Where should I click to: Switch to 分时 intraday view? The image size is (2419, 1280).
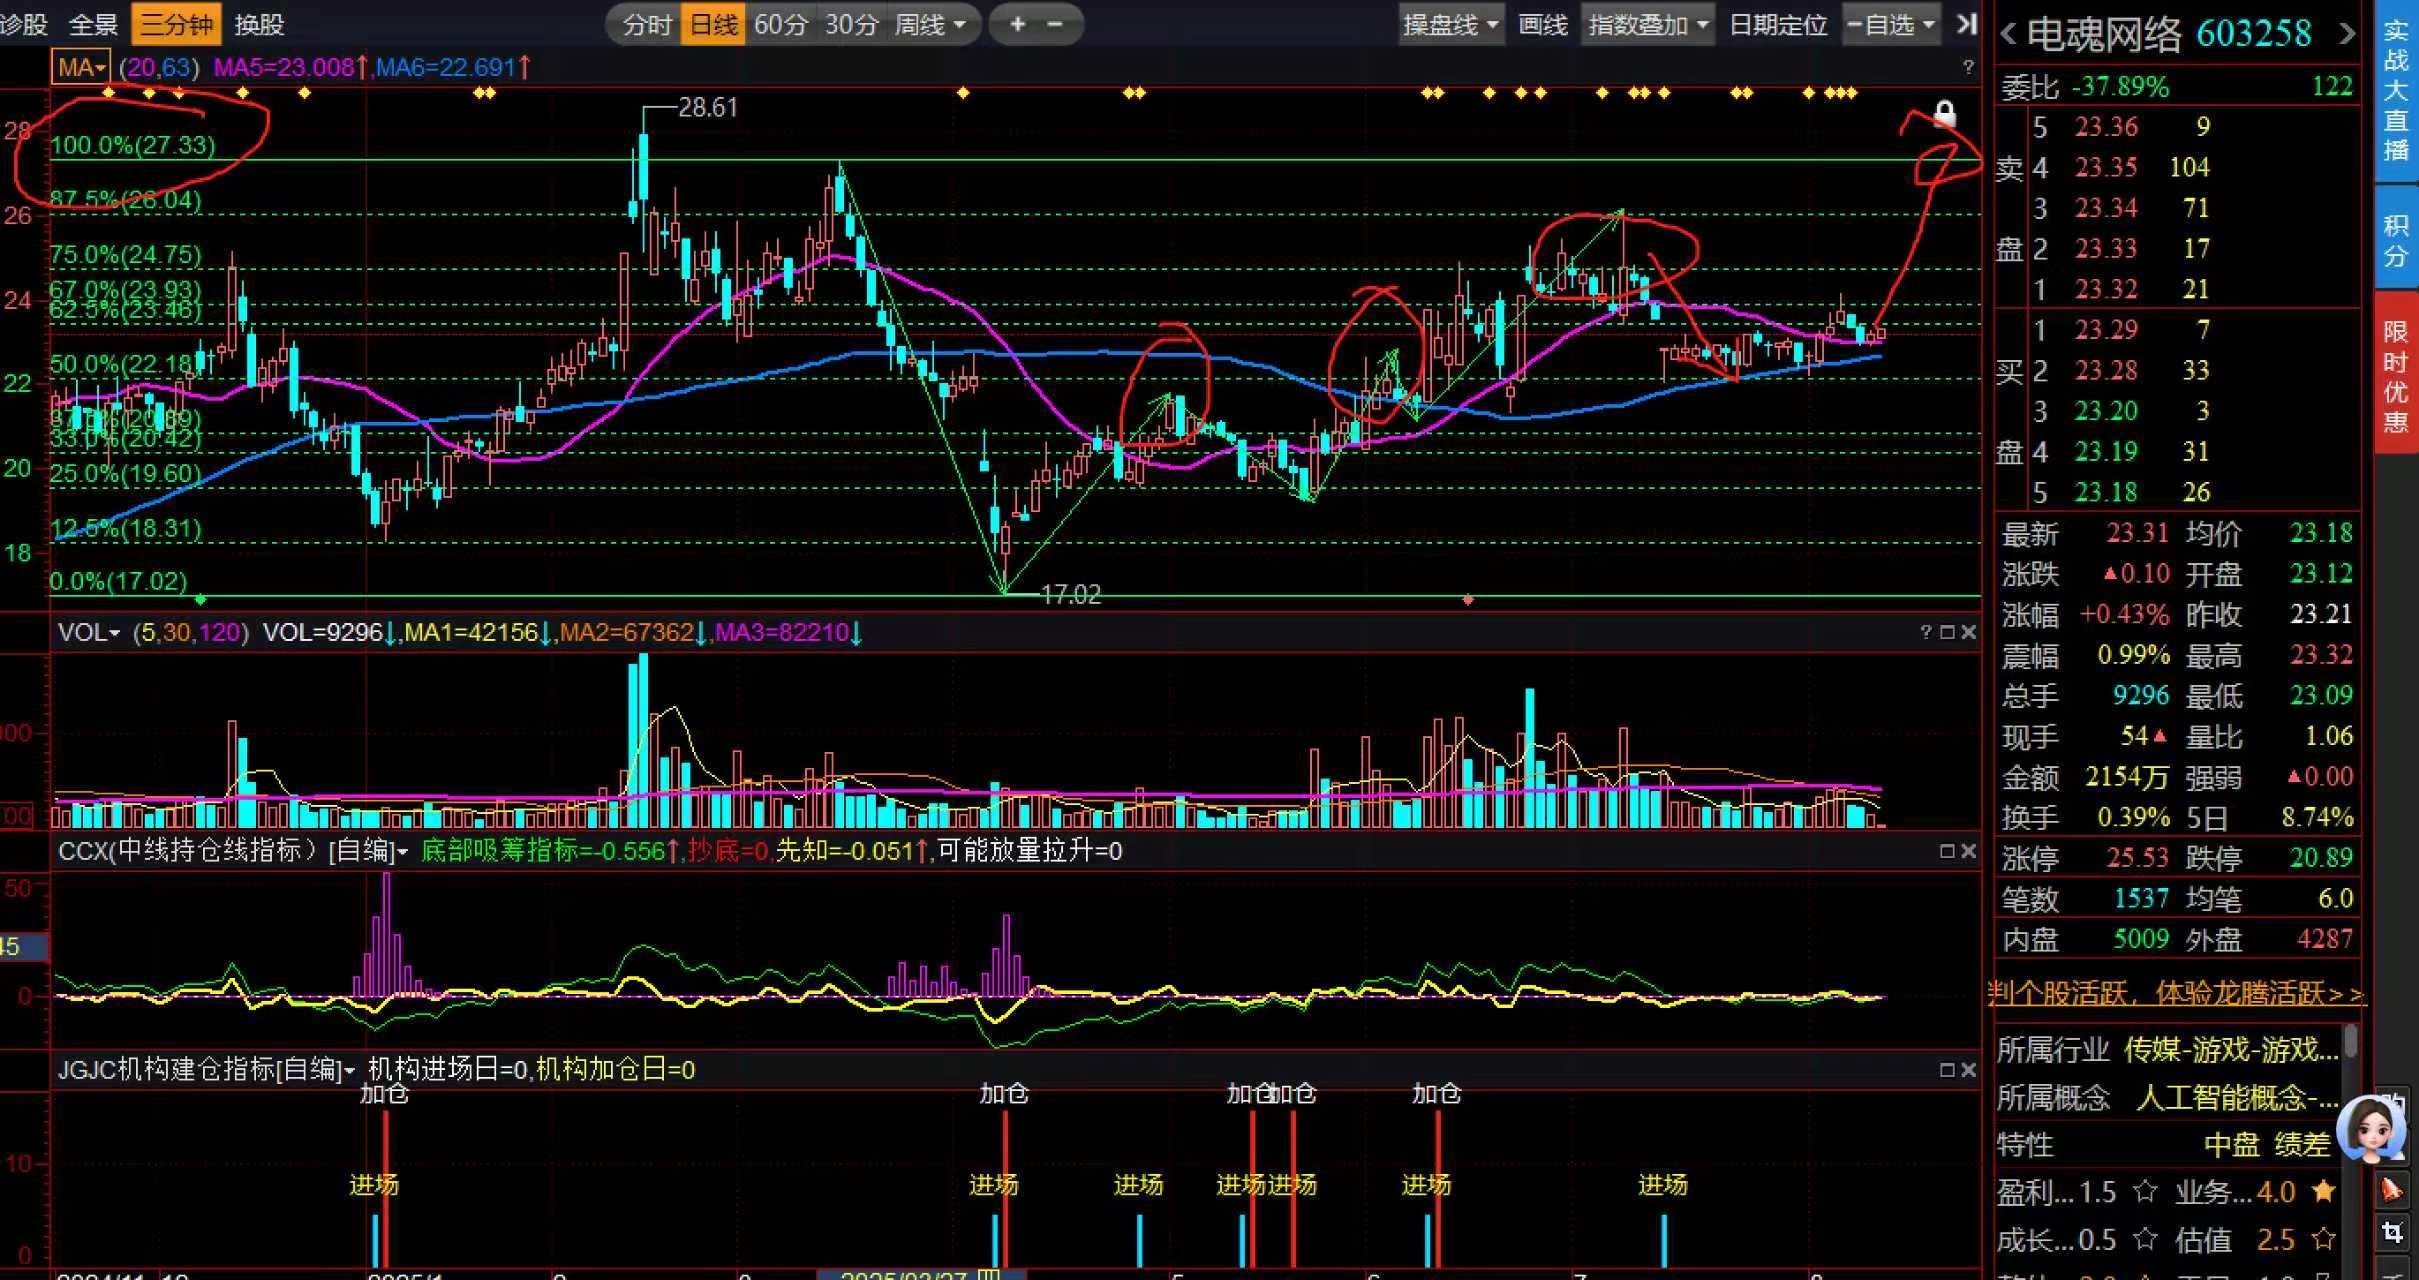[646, 24]
